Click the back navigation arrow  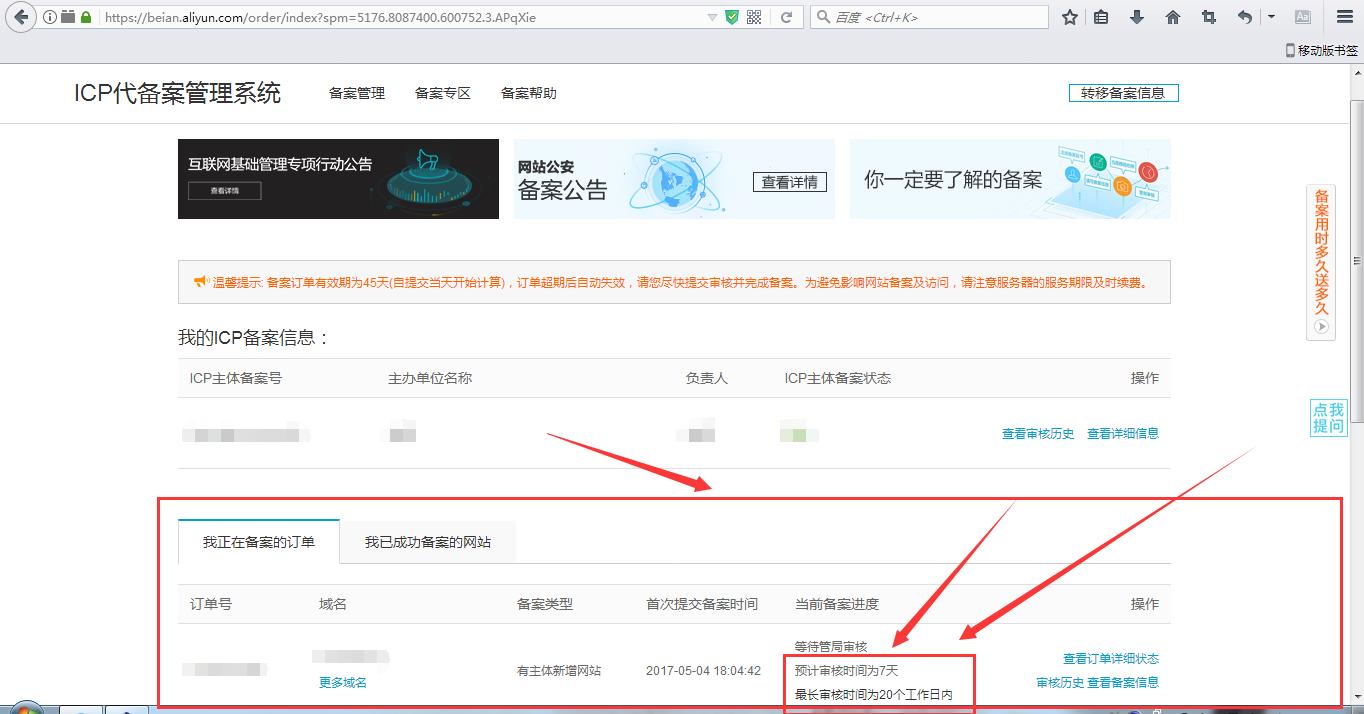(20, 16)
